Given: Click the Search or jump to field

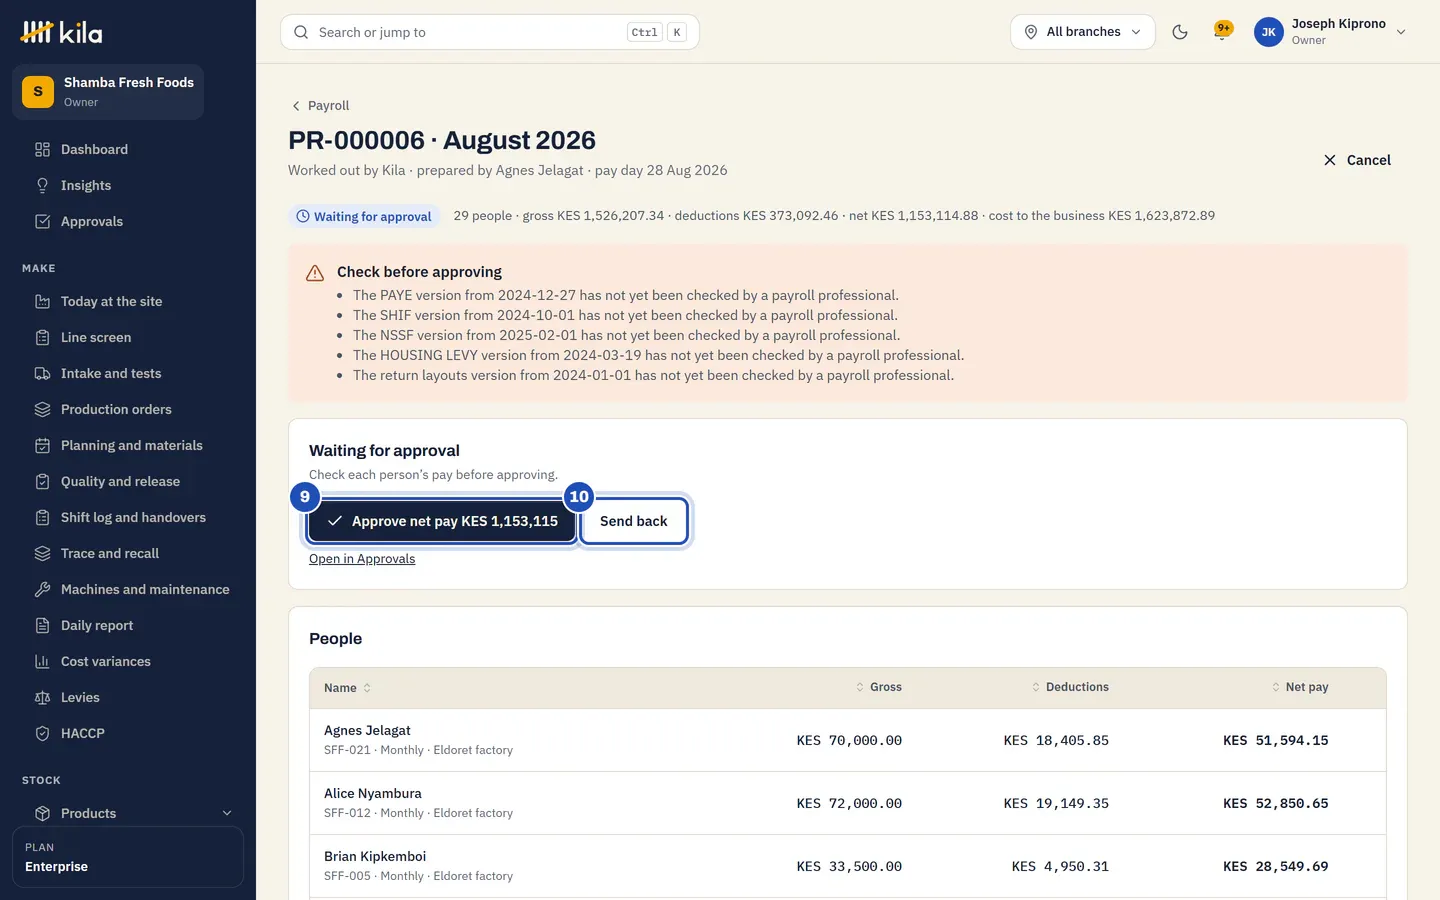Looking at the screenshot, I should coord(490,32).
